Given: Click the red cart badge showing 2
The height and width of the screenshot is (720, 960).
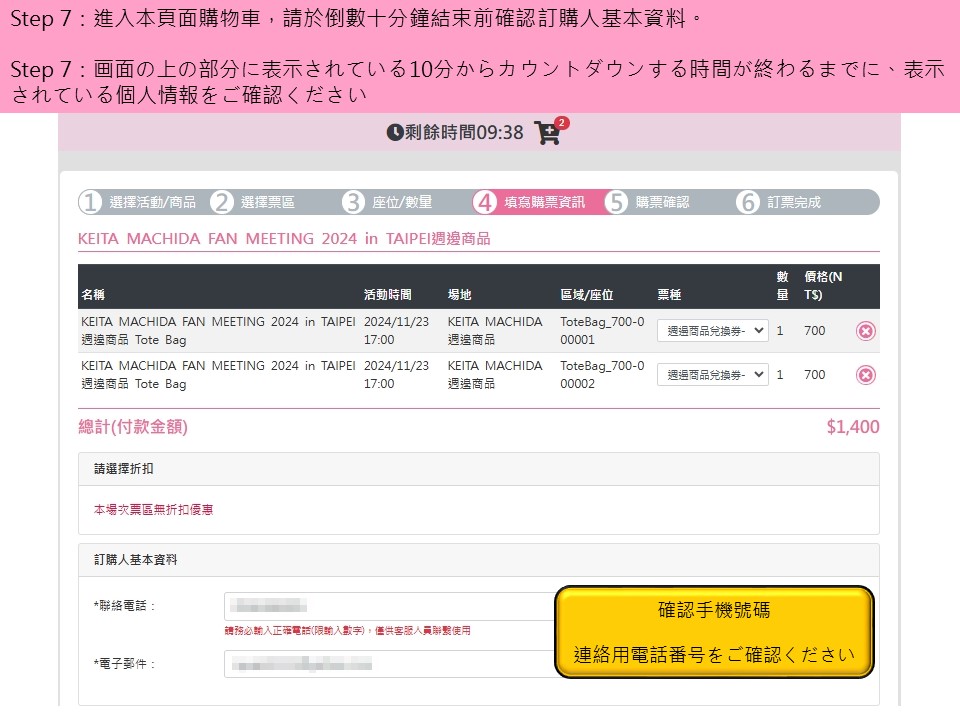Looking at the screenshot, I should pyautogui.click(x=561, y=123).
